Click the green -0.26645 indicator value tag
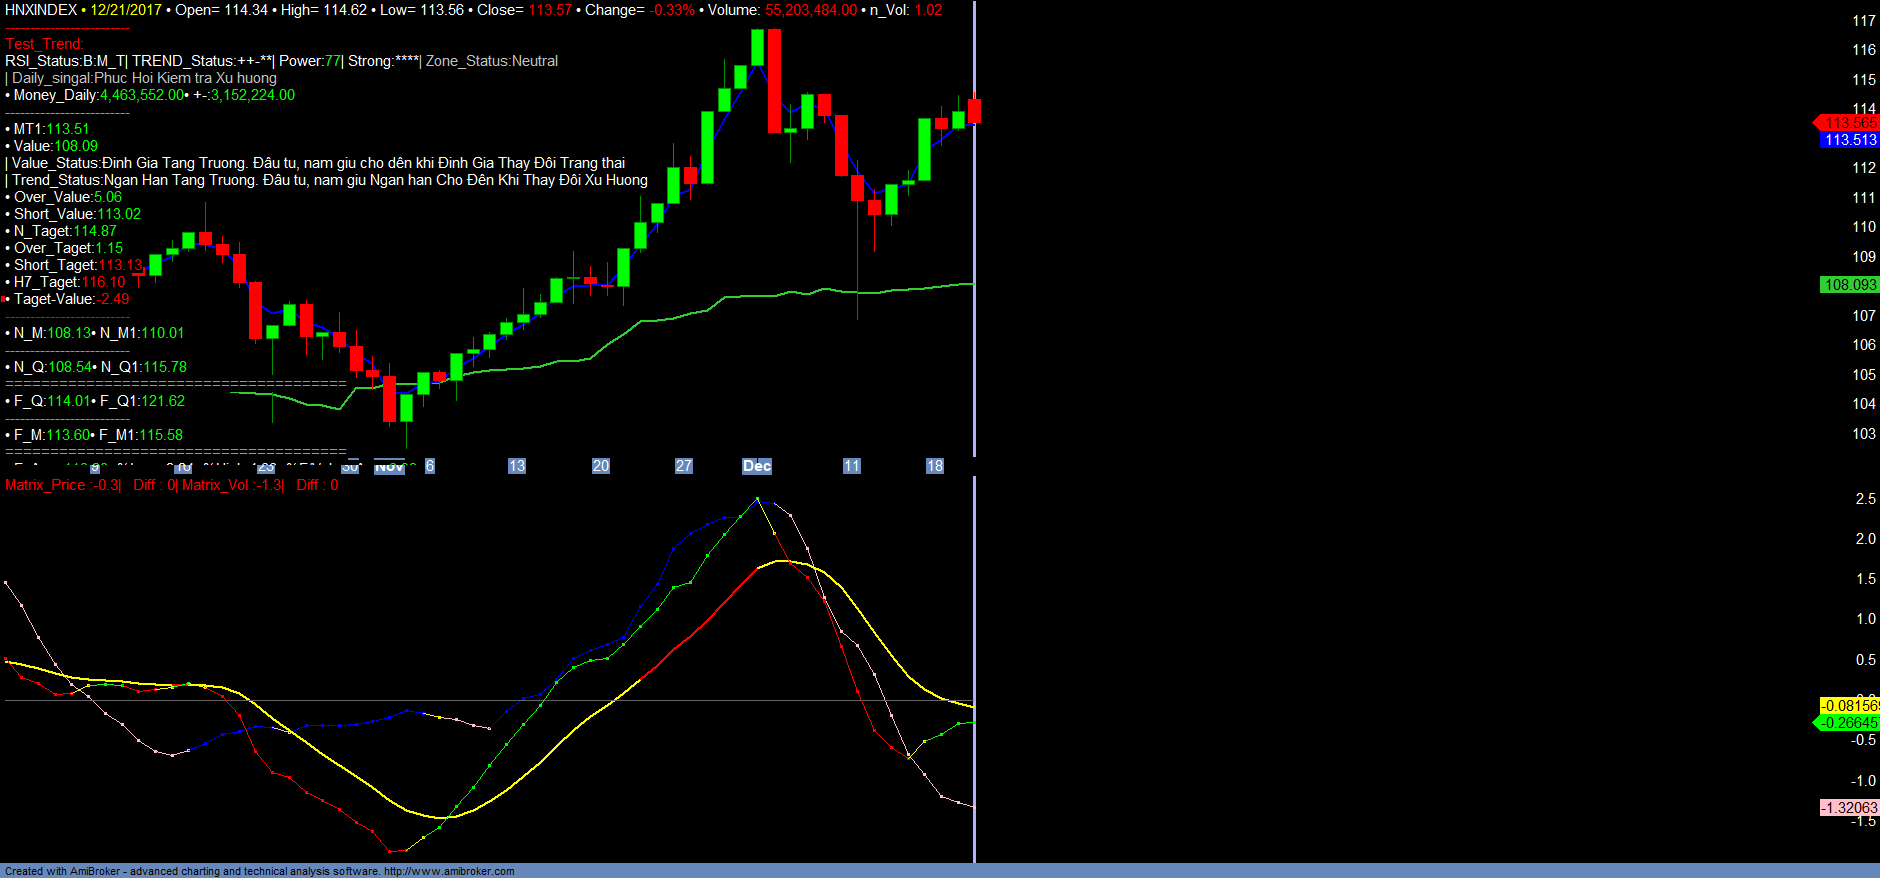1880x878 pixels. pyautogui.click(x=1849, y=723)
